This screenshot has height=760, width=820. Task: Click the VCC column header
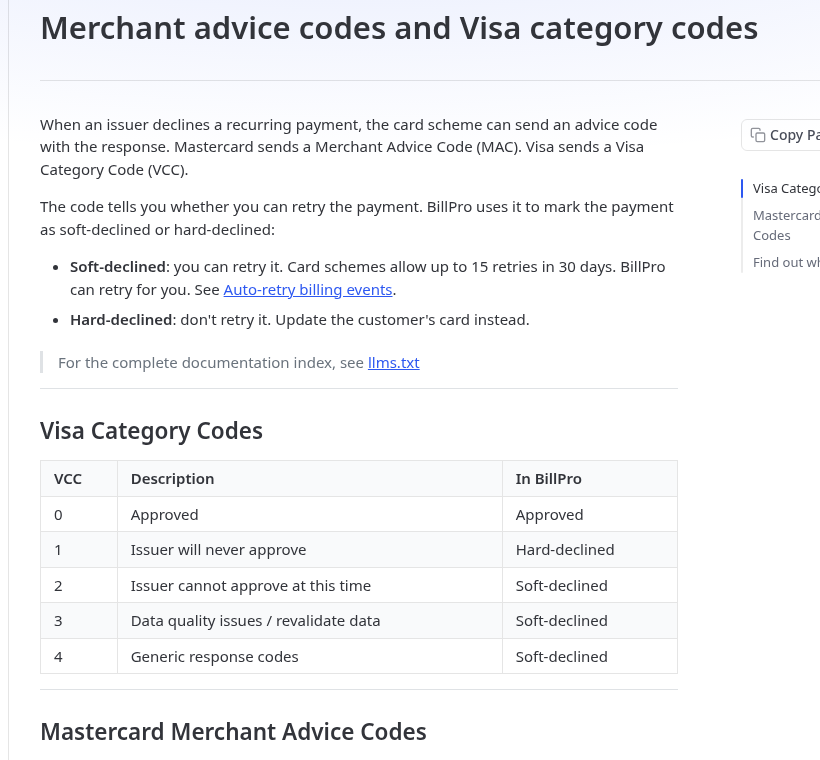click(x=67, y=479)
